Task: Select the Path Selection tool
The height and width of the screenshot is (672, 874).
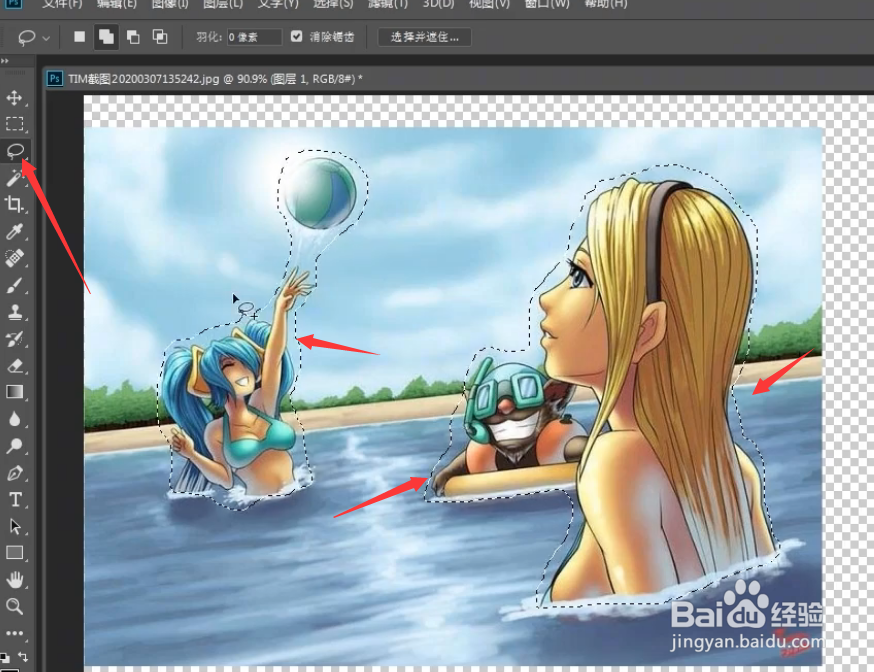Action: 14,526
